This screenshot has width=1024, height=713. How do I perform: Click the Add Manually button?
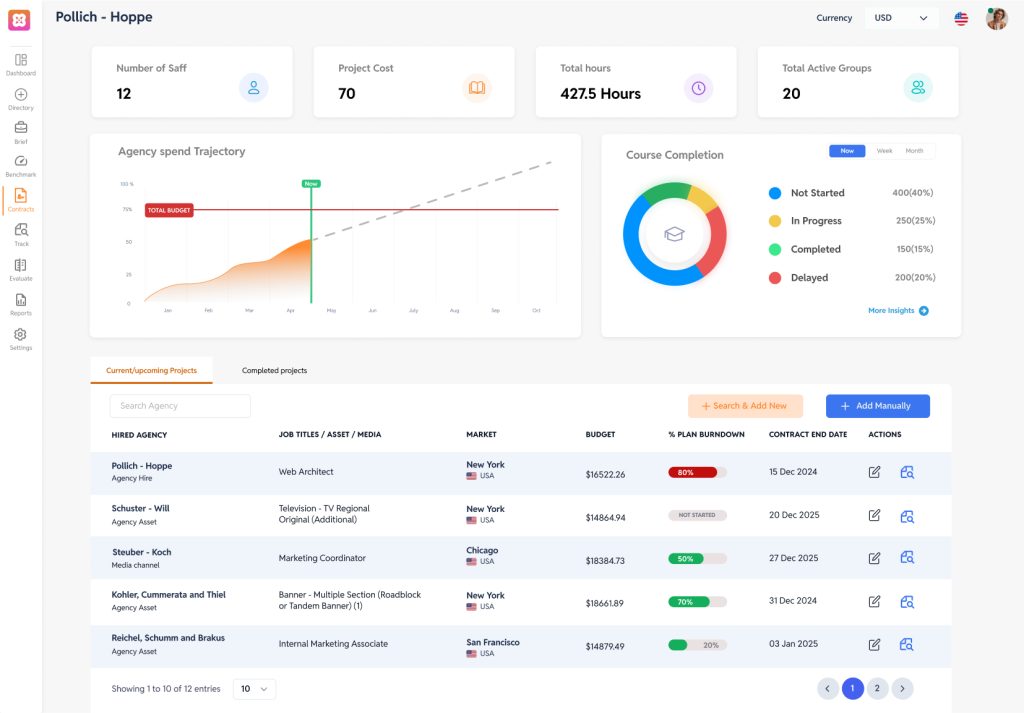(x=877, y=406)
